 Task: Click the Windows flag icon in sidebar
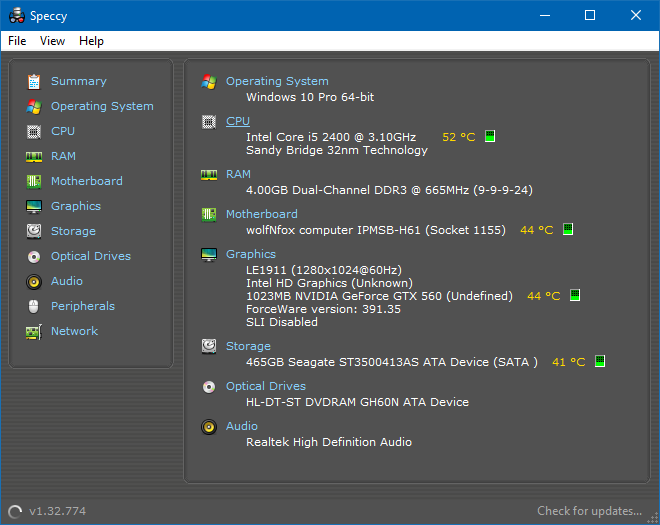[x=34, y=107]
